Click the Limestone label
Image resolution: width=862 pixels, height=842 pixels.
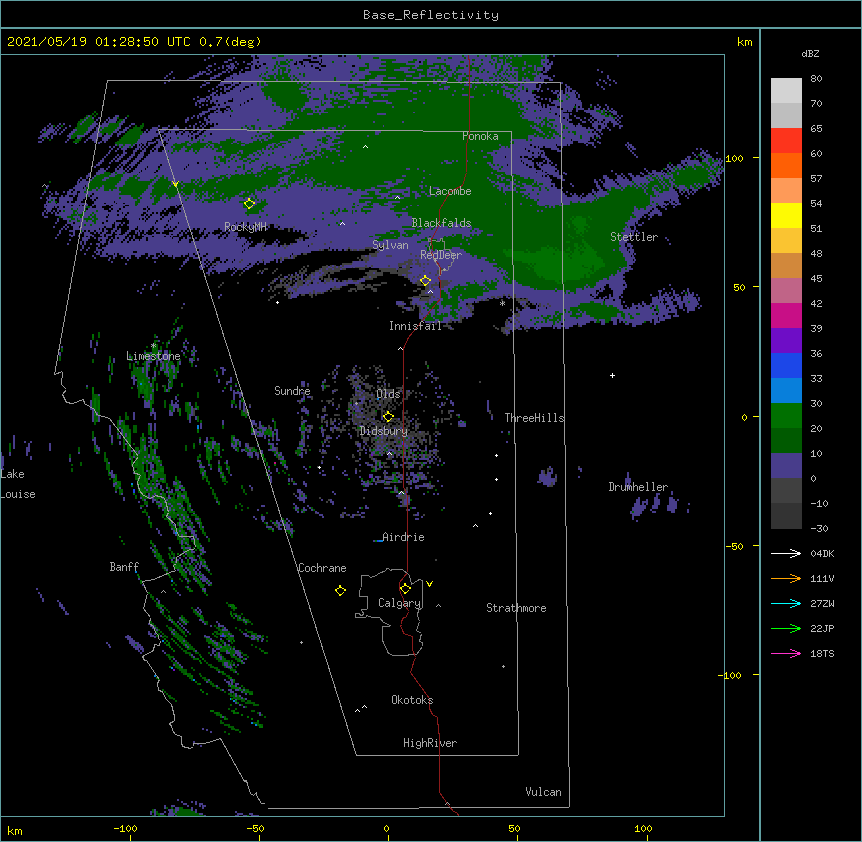[x=153, y=356]
